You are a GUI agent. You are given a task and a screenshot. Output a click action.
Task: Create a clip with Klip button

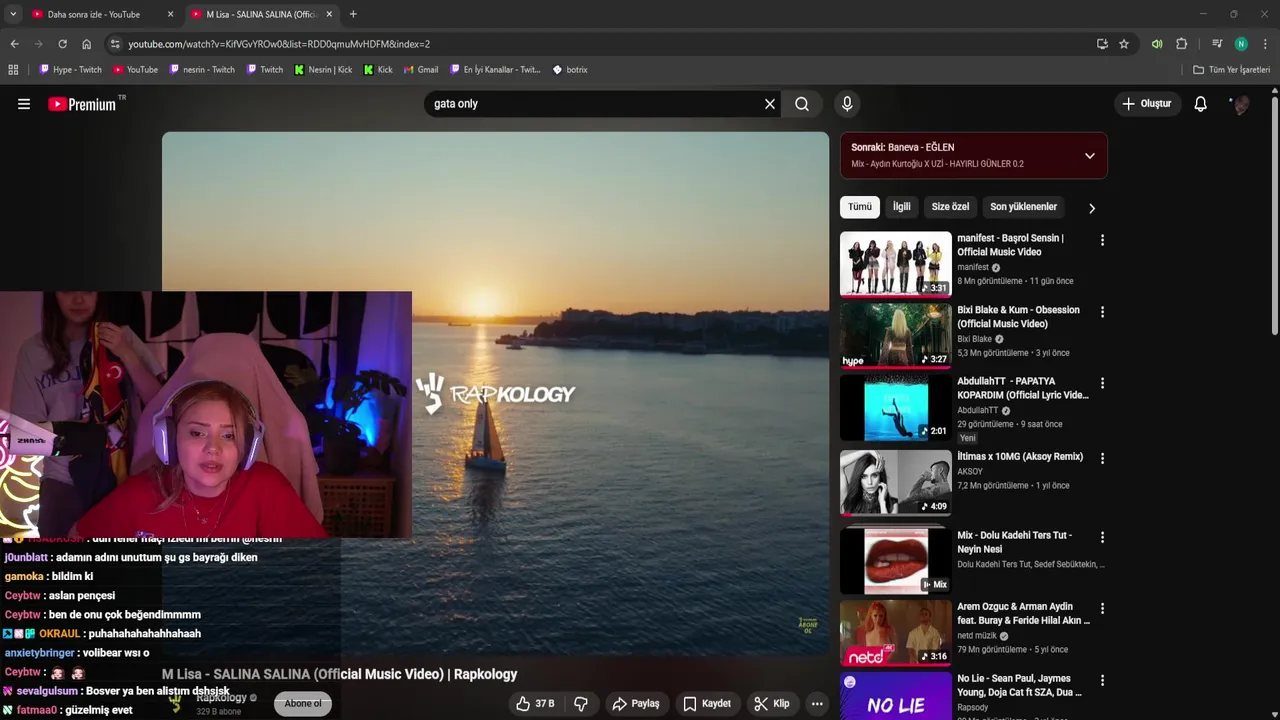tap(772, 704)
